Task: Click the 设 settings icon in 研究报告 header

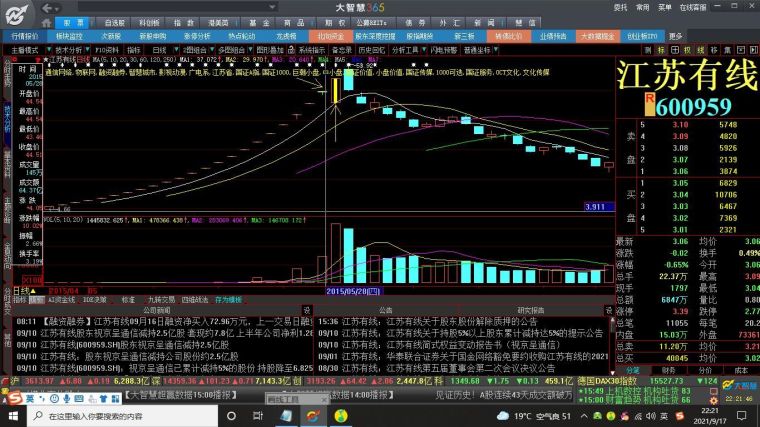Action: 609,310
